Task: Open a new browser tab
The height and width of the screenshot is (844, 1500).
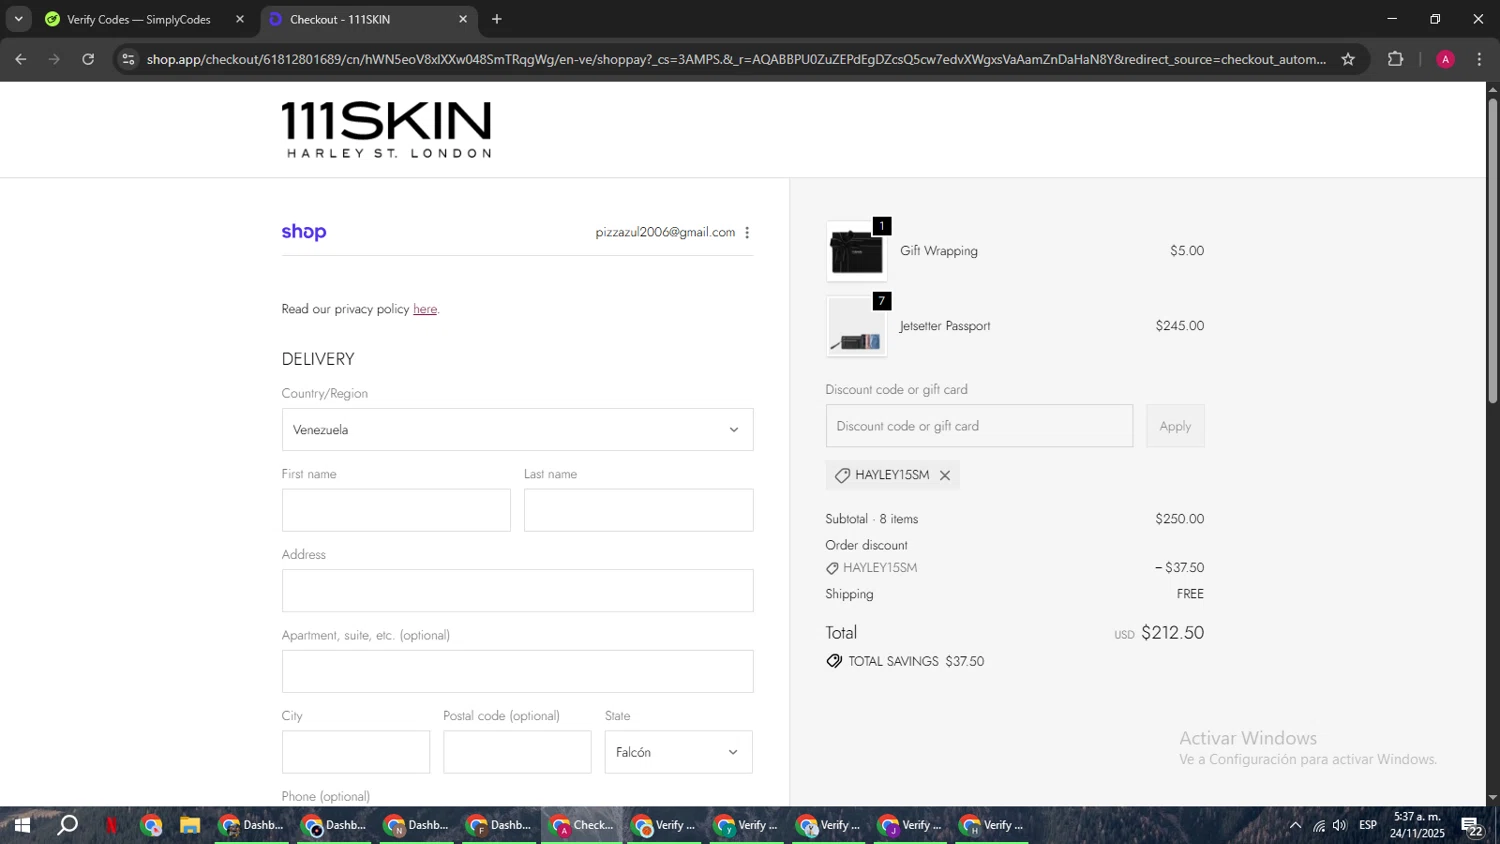Action: click(x=497, y=19)
